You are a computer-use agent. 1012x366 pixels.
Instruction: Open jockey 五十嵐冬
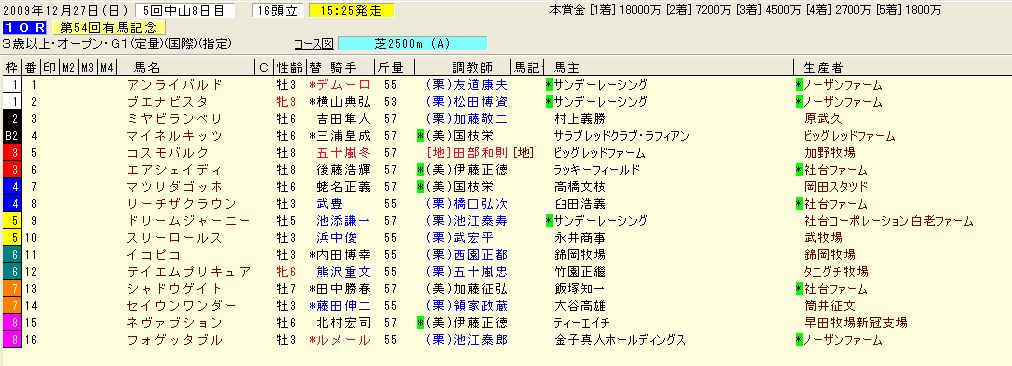(x=344, y=153)
